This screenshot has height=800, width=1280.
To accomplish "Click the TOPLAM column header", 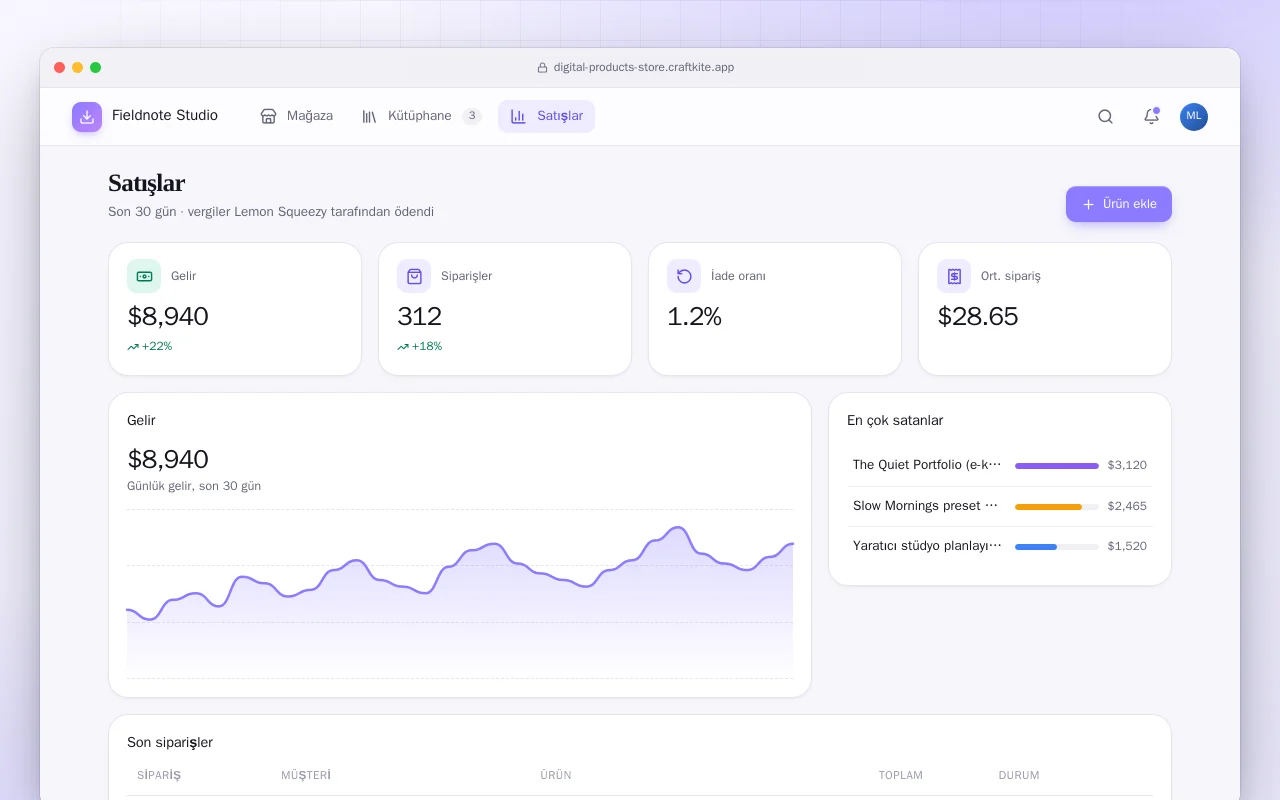I will (x=901, y=775).
